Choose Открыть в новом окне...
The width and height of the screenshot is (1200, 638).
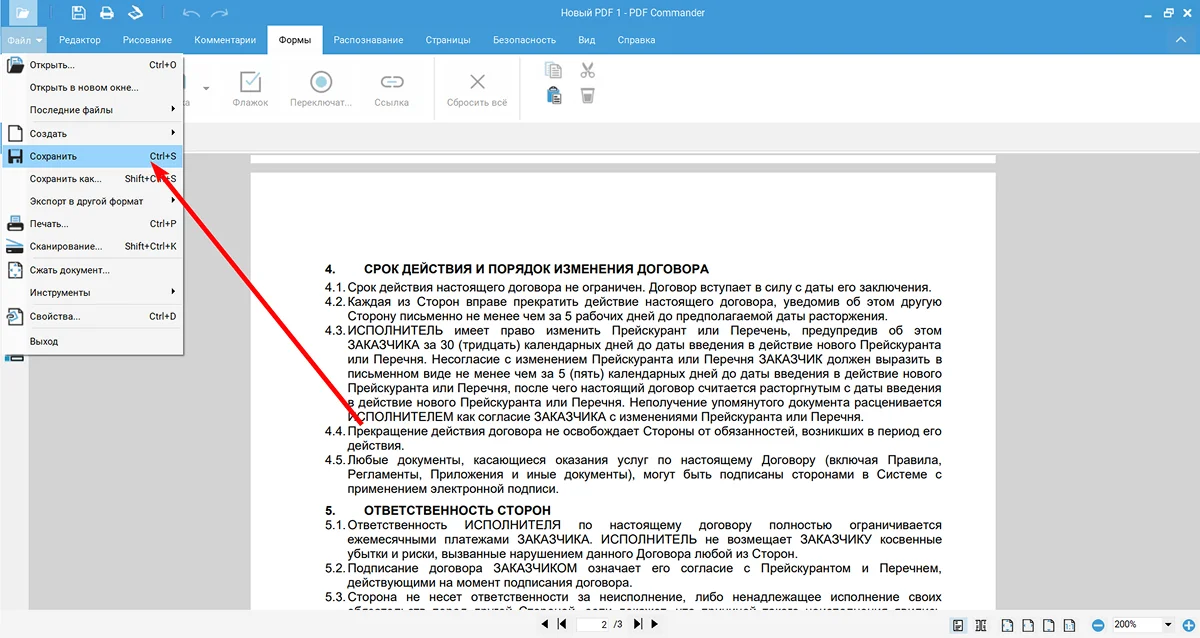pos(93,87)
